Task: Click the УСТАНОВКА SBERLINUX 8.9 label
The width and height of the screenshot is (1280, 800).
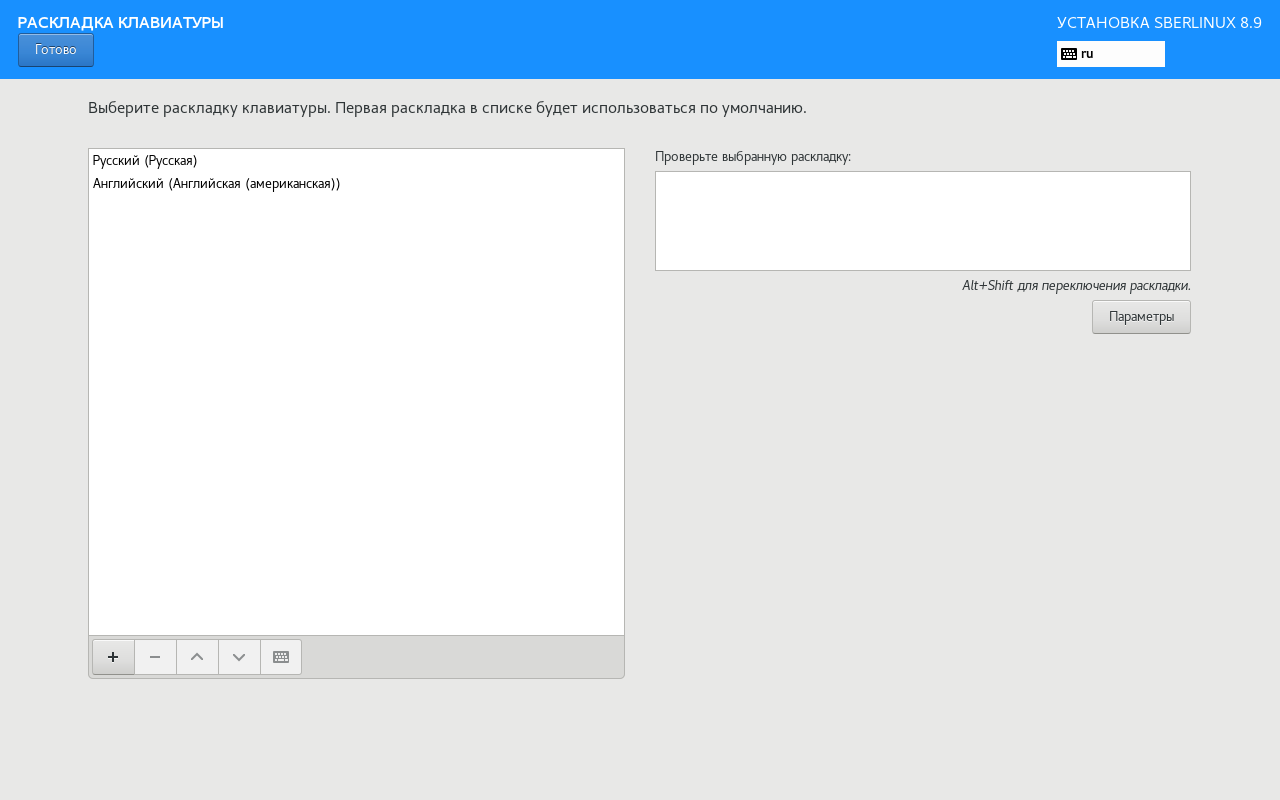Action: [x=1159, y=22]
